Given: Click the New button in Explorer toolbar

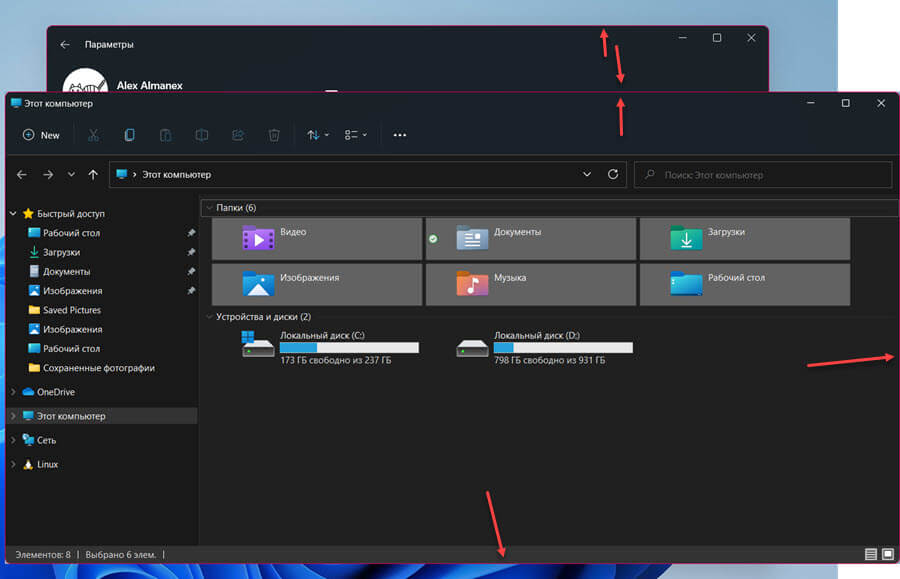Looking at the screenshot, I should (41, 135).
